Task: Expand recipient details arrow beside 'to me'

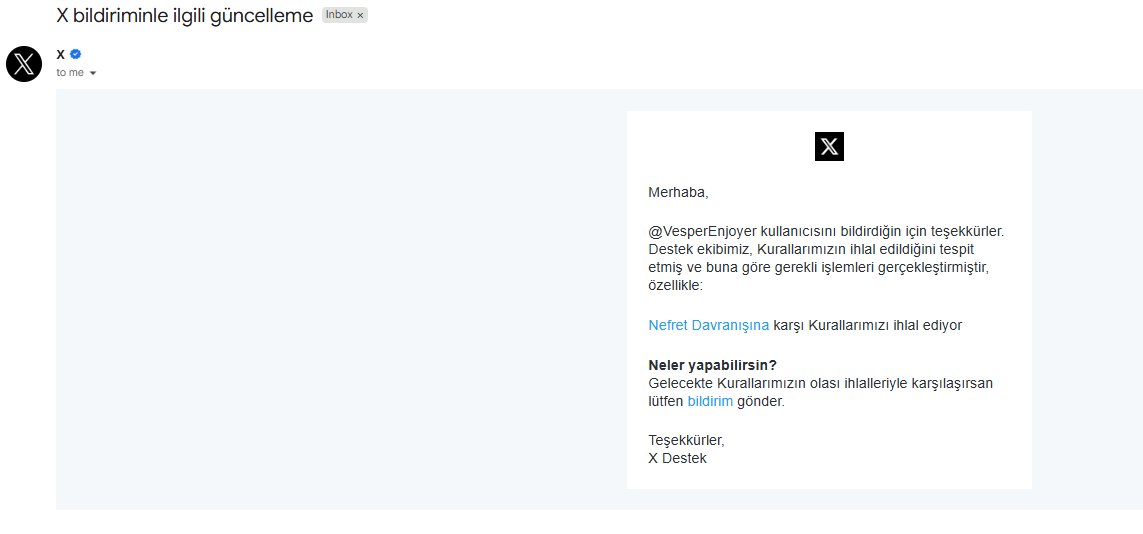Action: point(93,73)
